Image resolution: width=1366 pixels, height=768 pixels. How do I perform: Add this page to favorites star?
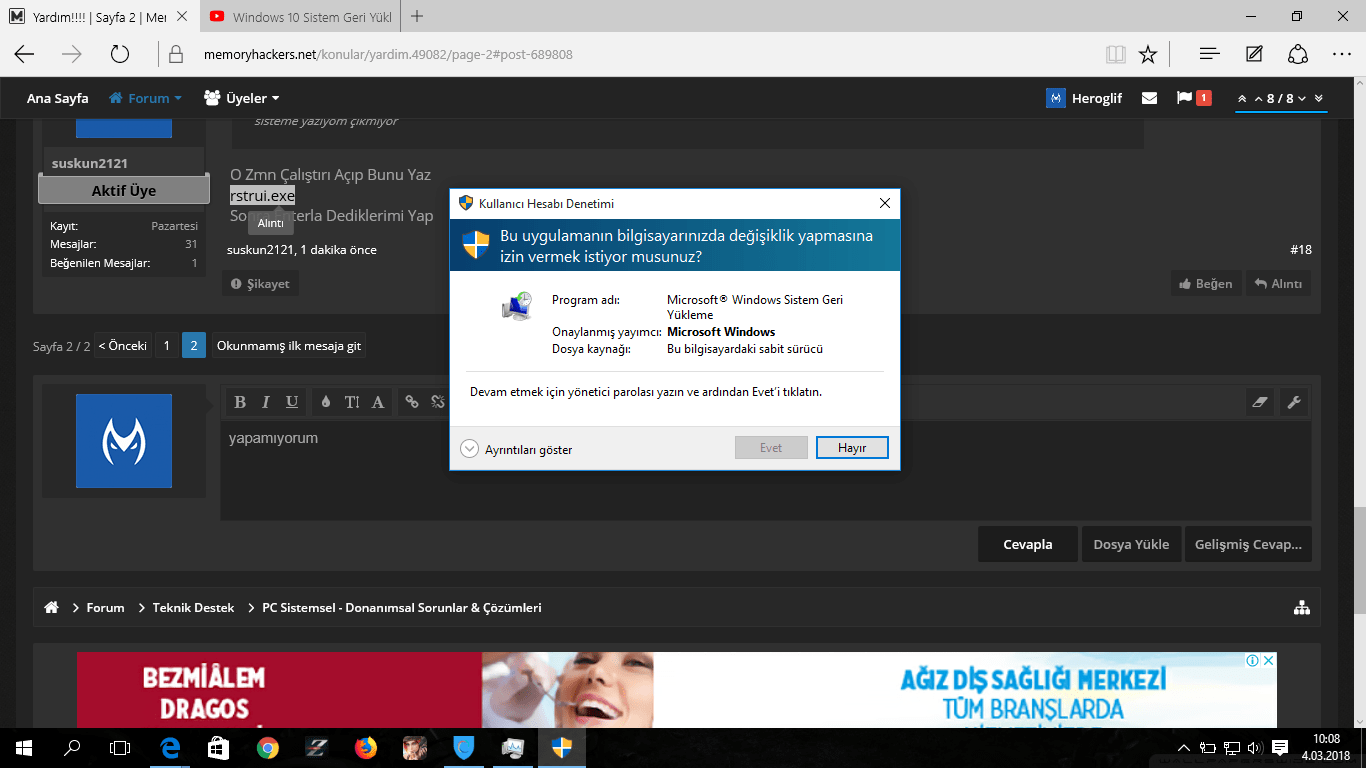click(1148, 55)
